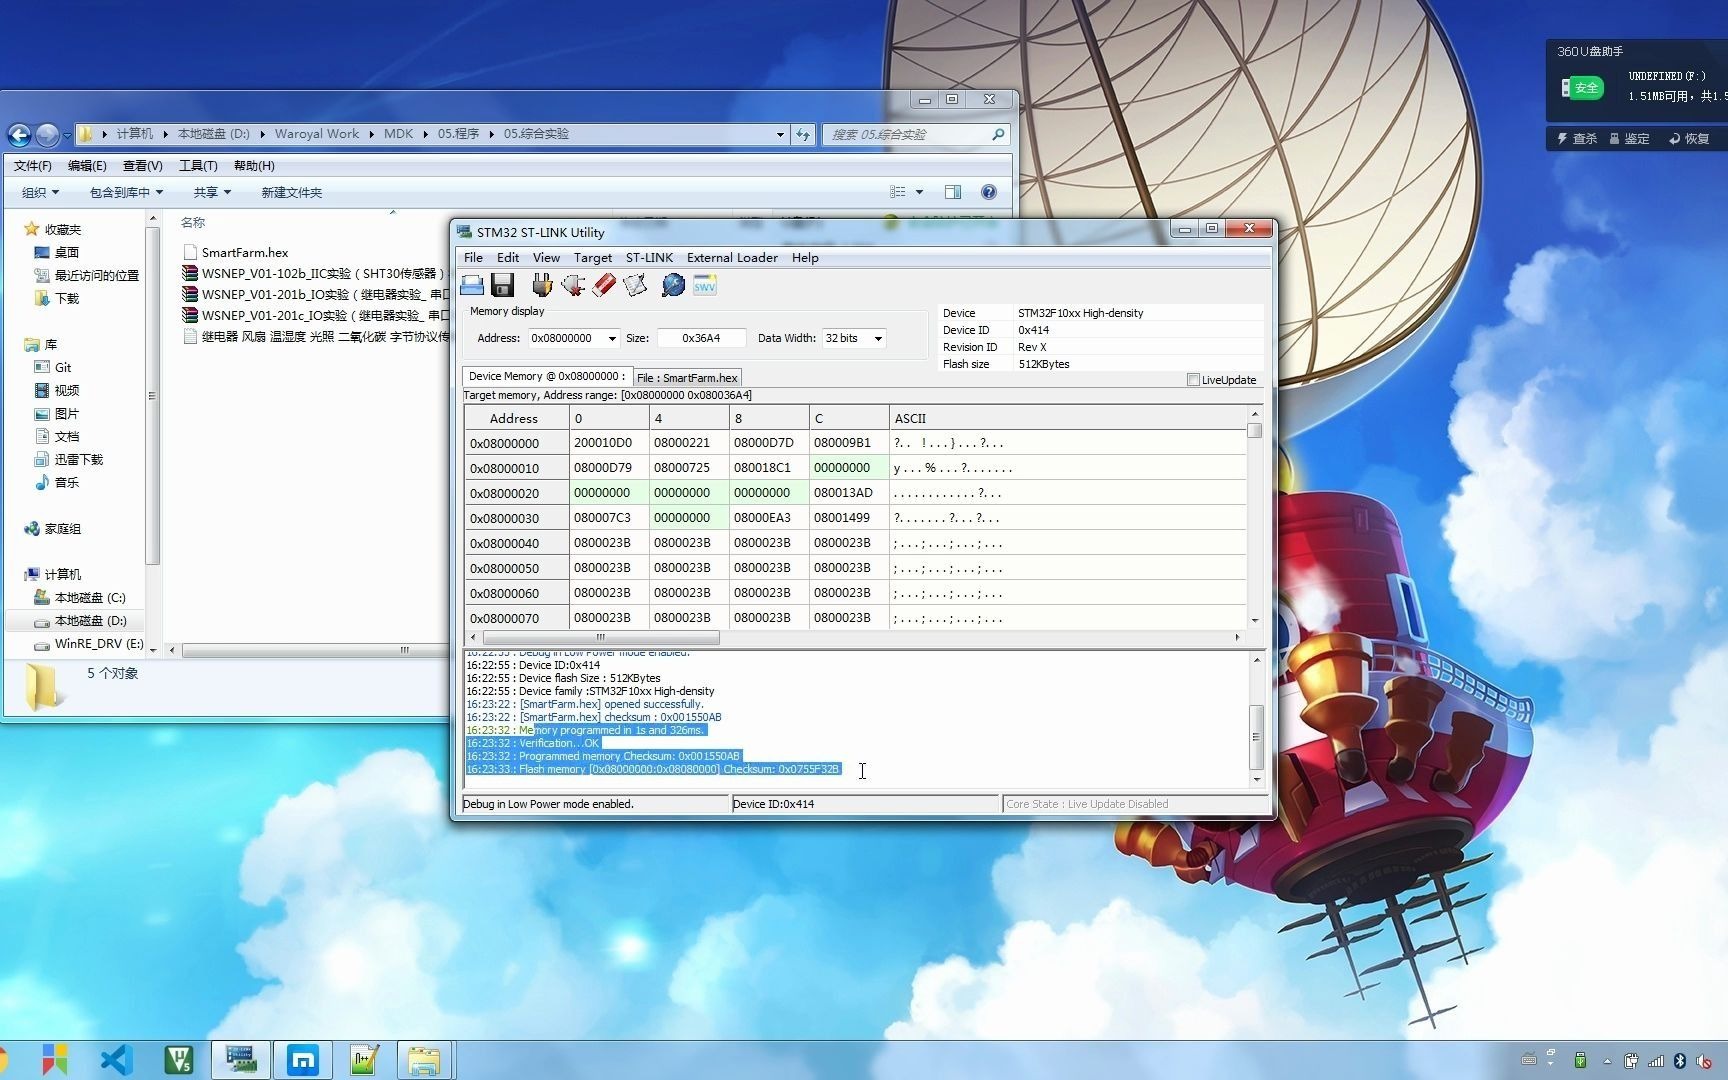Expand the view options arrow in Explorer
The height and width of the screenshot is (1080, 1728).
coord(920,192)
